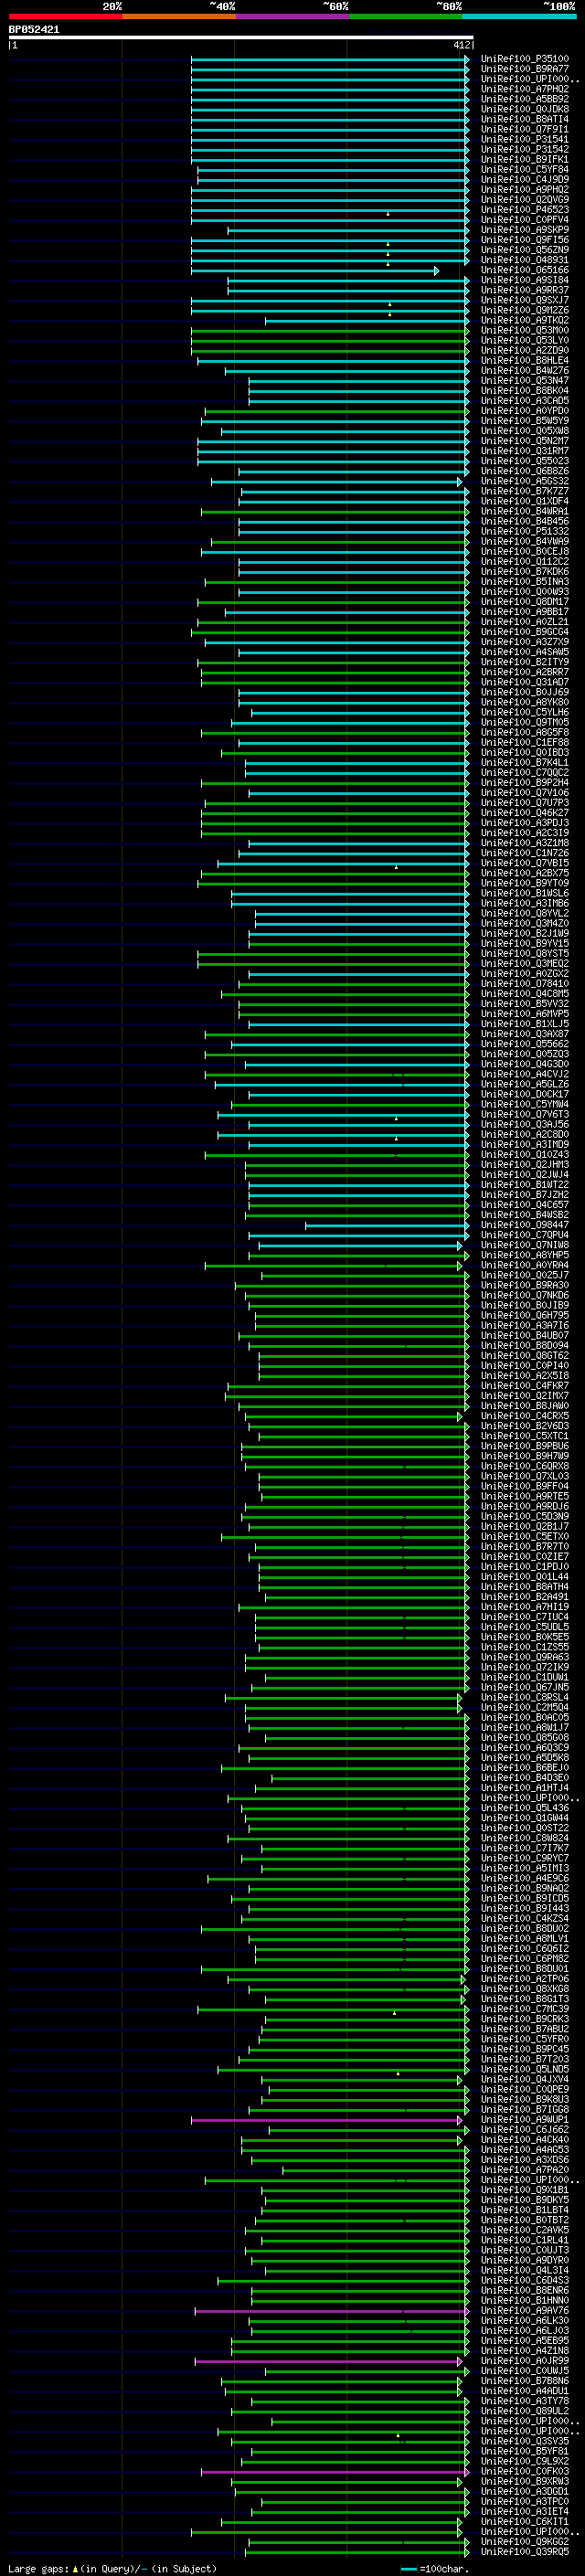Screen dimensions: 585x2576
Task: Open entry UniRef100_A7PA20
Action: [x=524, y=2170]
